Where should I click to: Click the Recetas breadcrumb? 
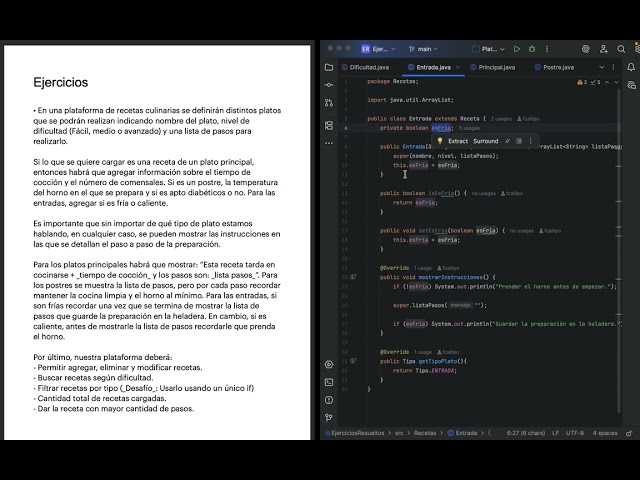(x=425, y=433)
